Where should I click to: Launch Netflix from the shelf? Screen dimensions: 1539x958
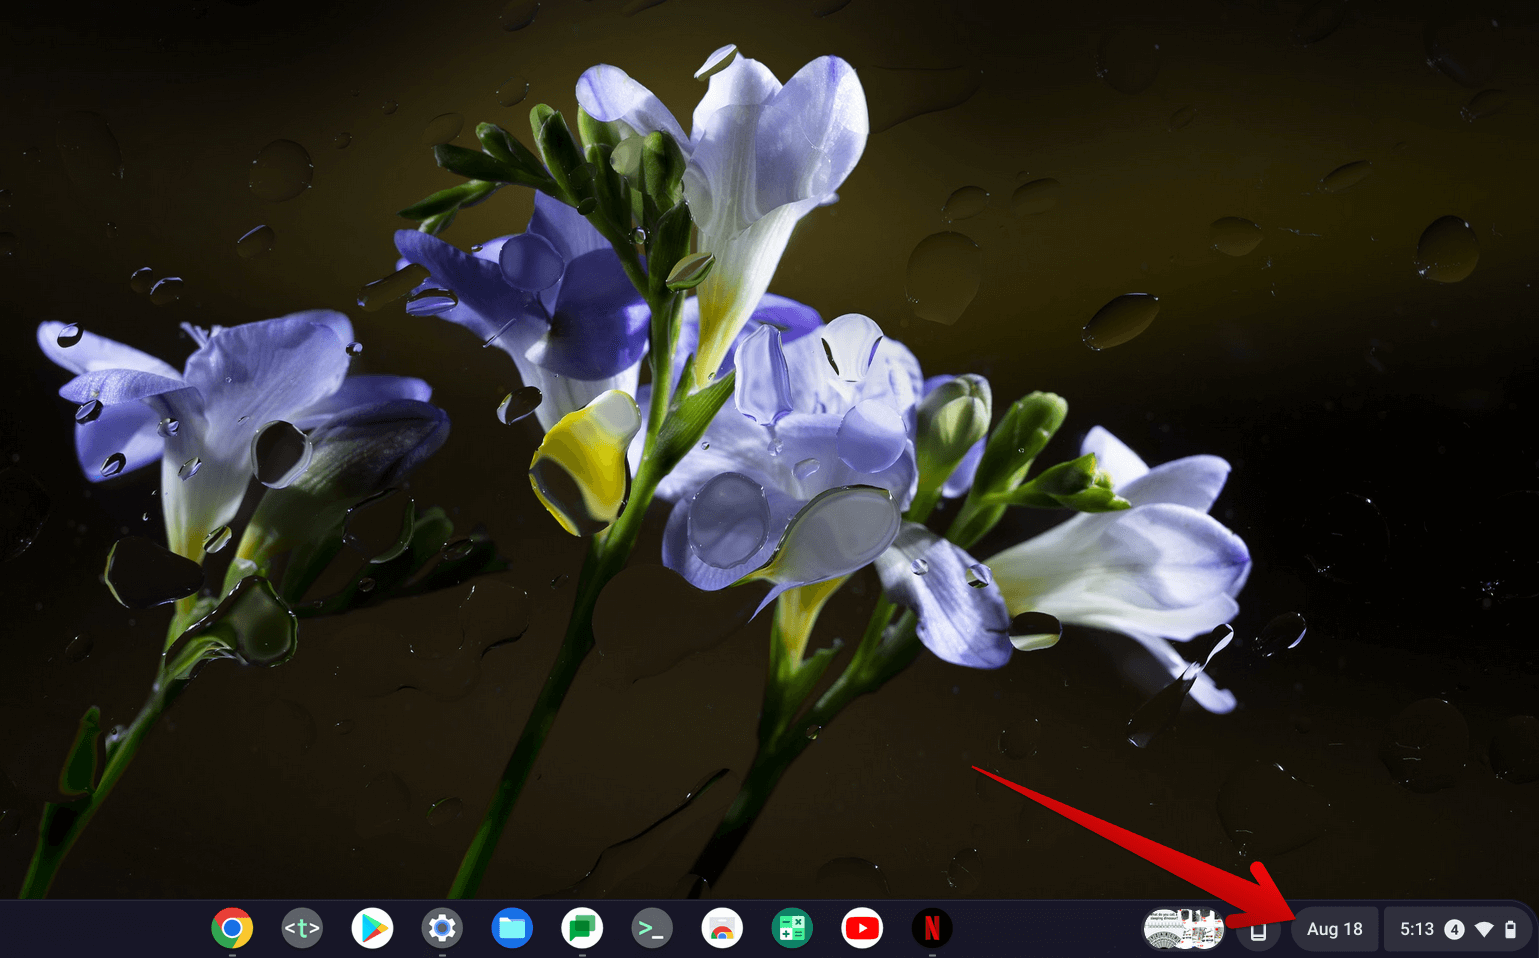[x=932, y=929]
